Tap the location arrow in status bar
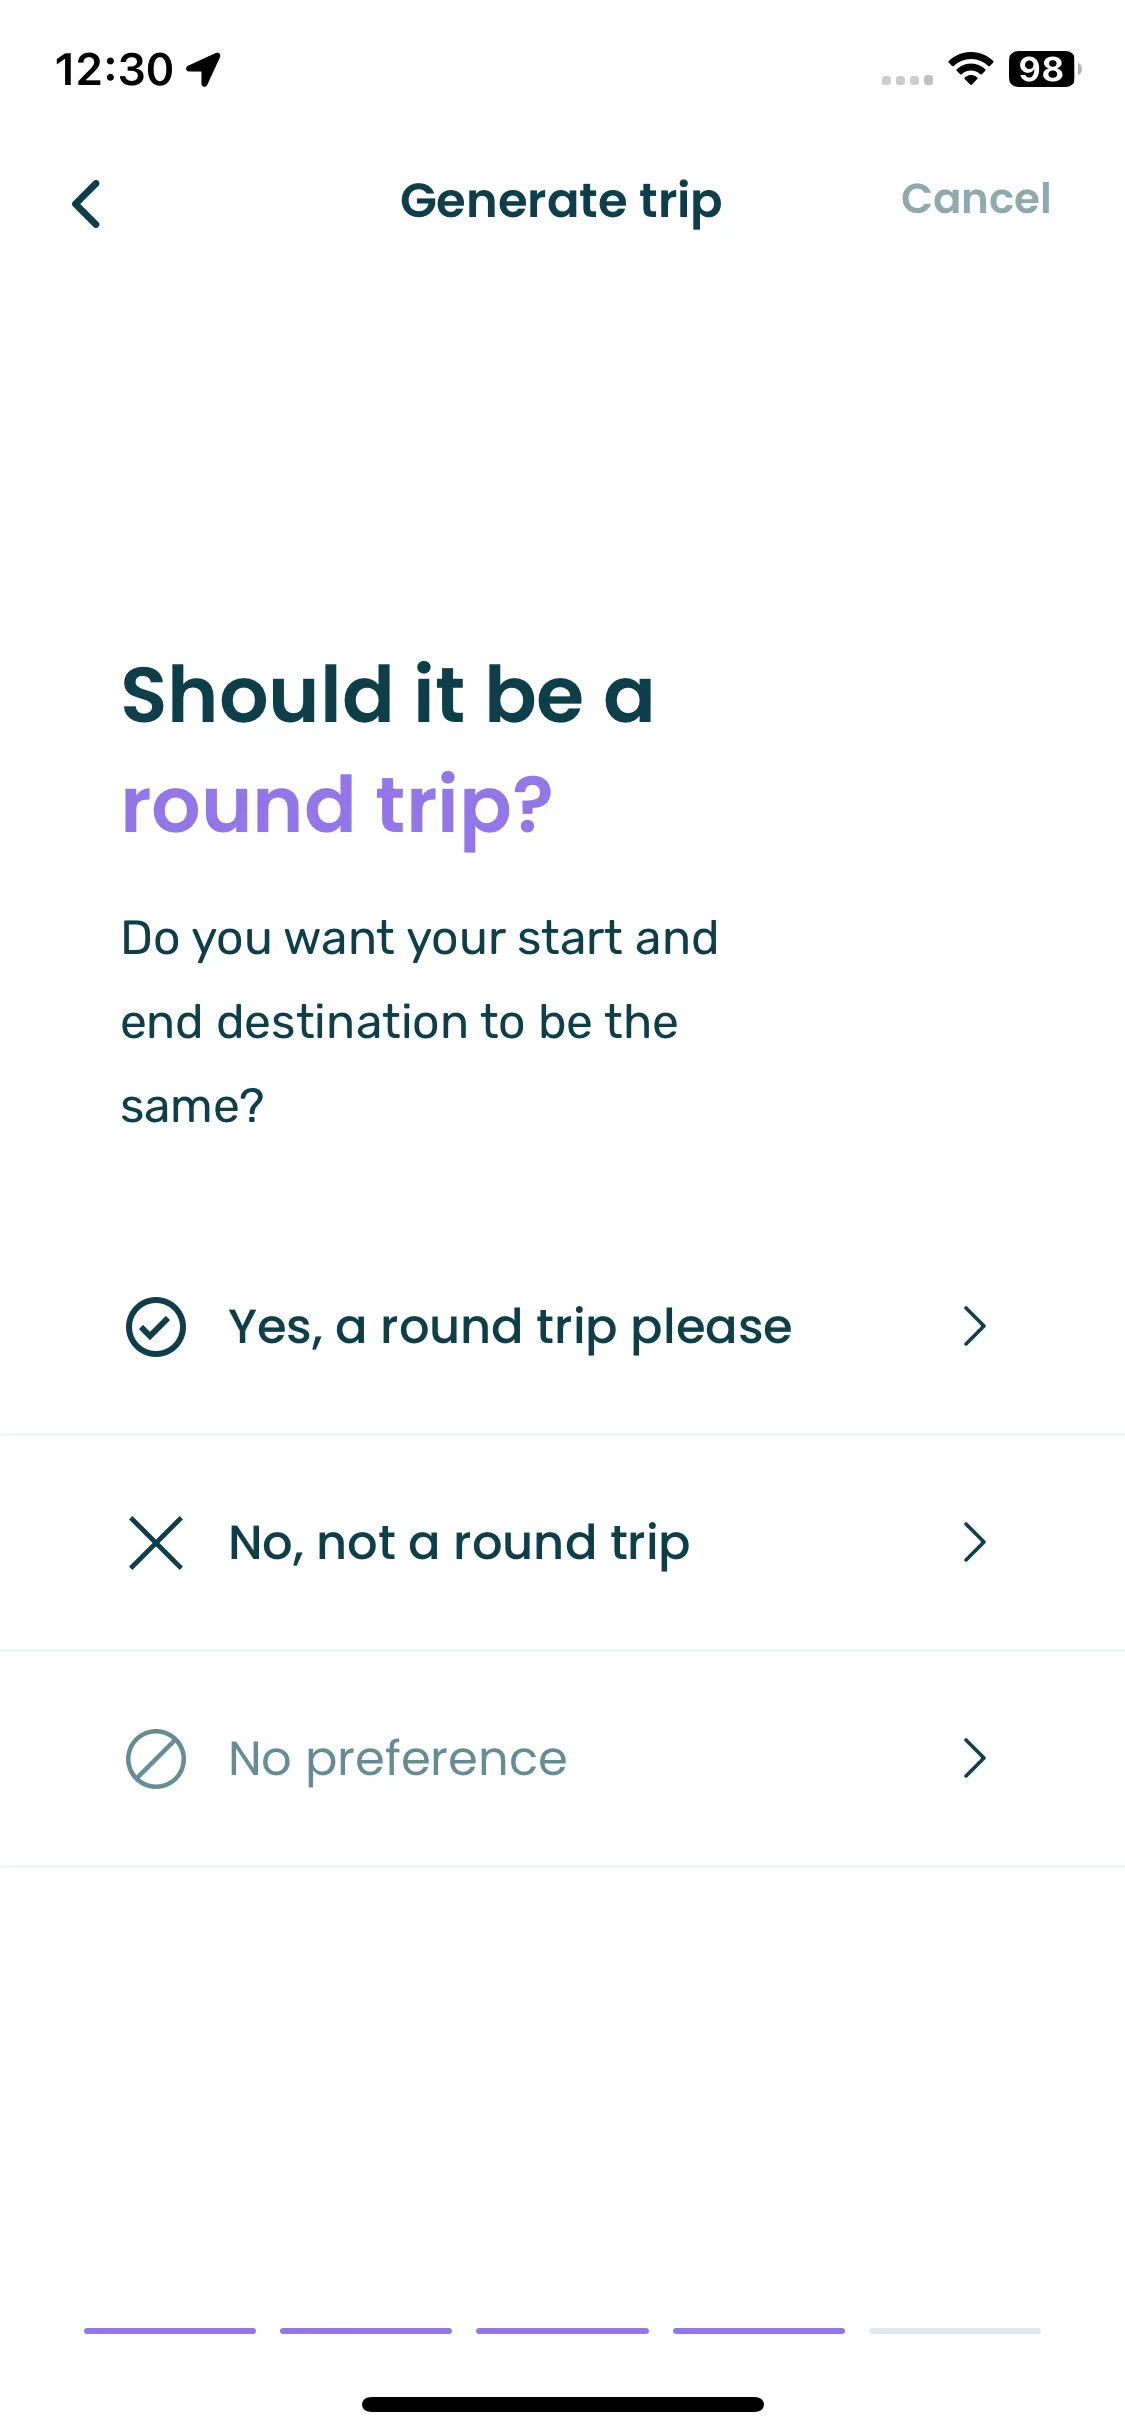This screenshot has height=2436, width=1125. point(204,70)
